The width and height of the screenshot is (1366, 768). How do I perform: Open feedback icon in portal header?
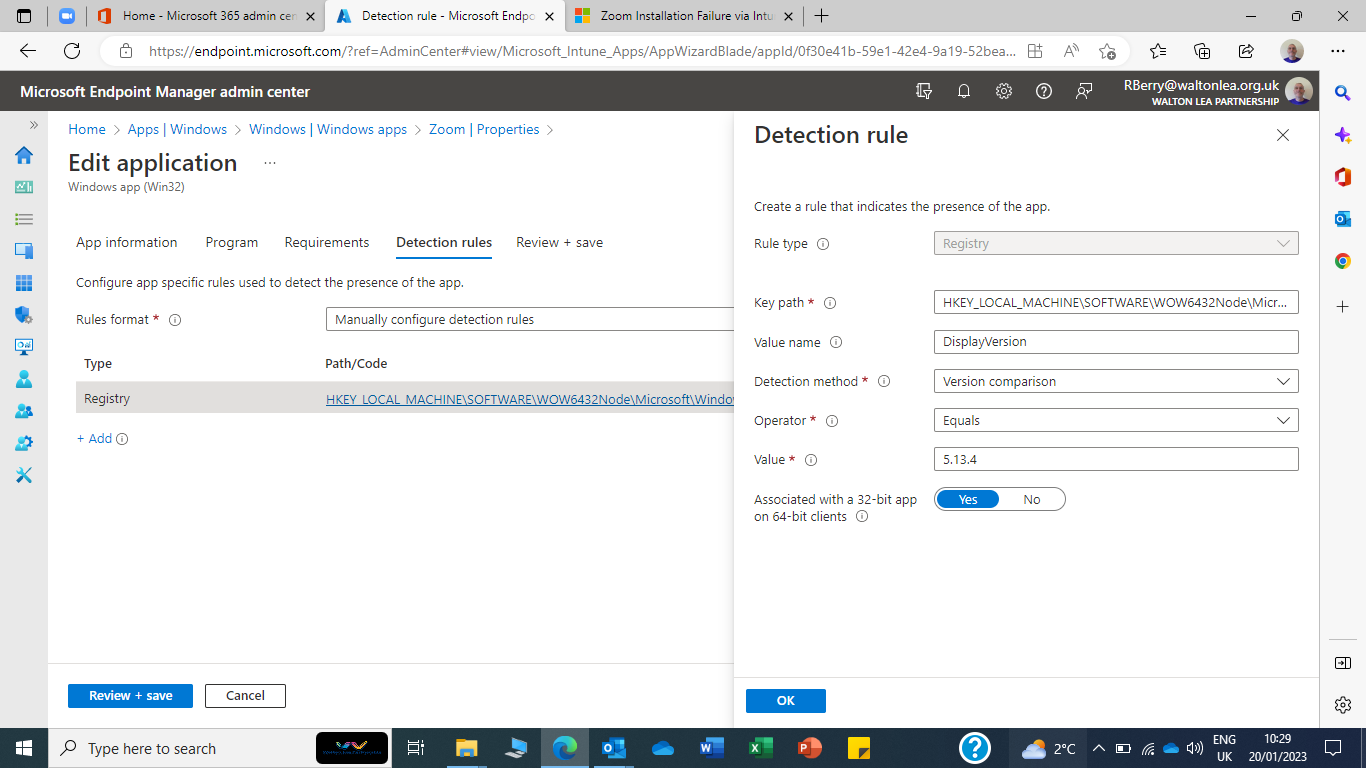(1084, 91)
